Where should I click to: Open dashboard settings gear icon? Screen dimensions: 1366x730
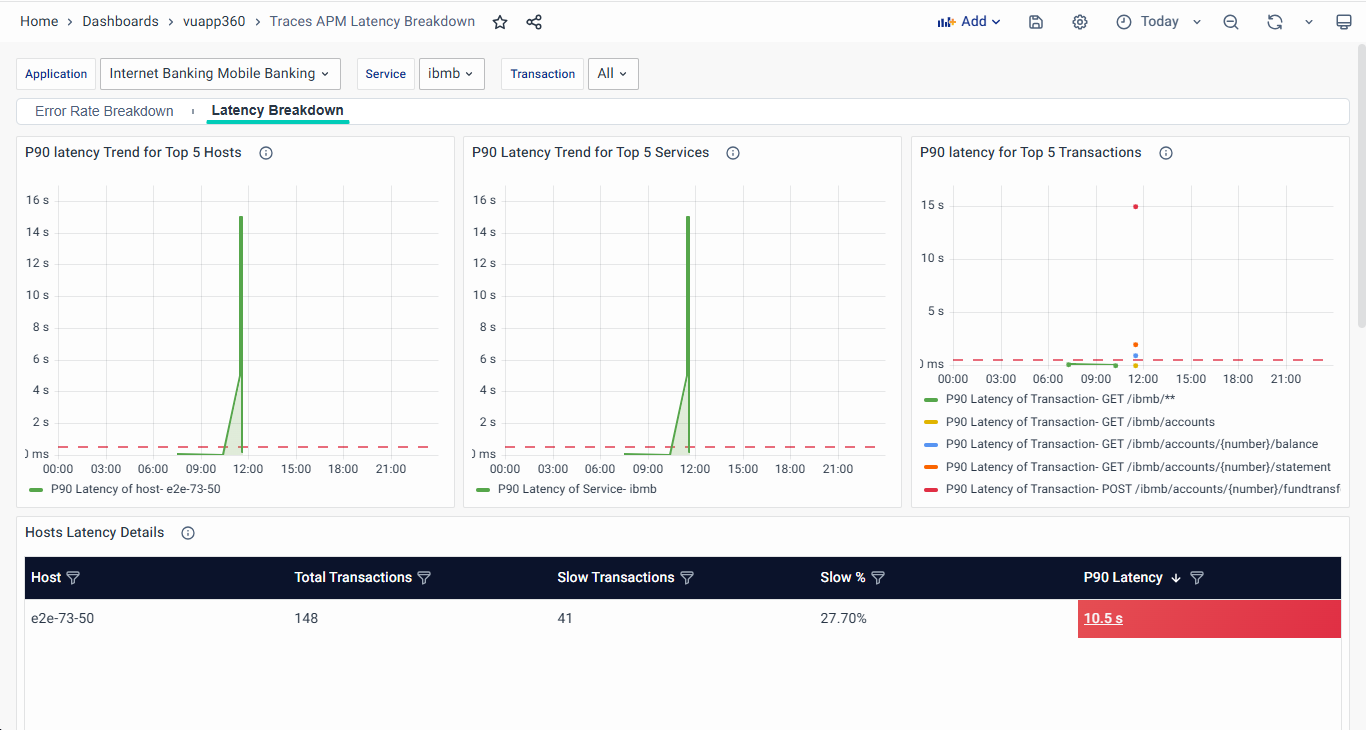[1080, 22]
